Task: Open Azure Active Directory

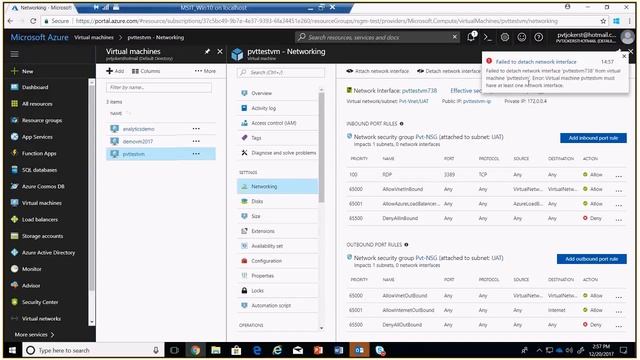Action: pyautogui.click(x=48, y=253)
